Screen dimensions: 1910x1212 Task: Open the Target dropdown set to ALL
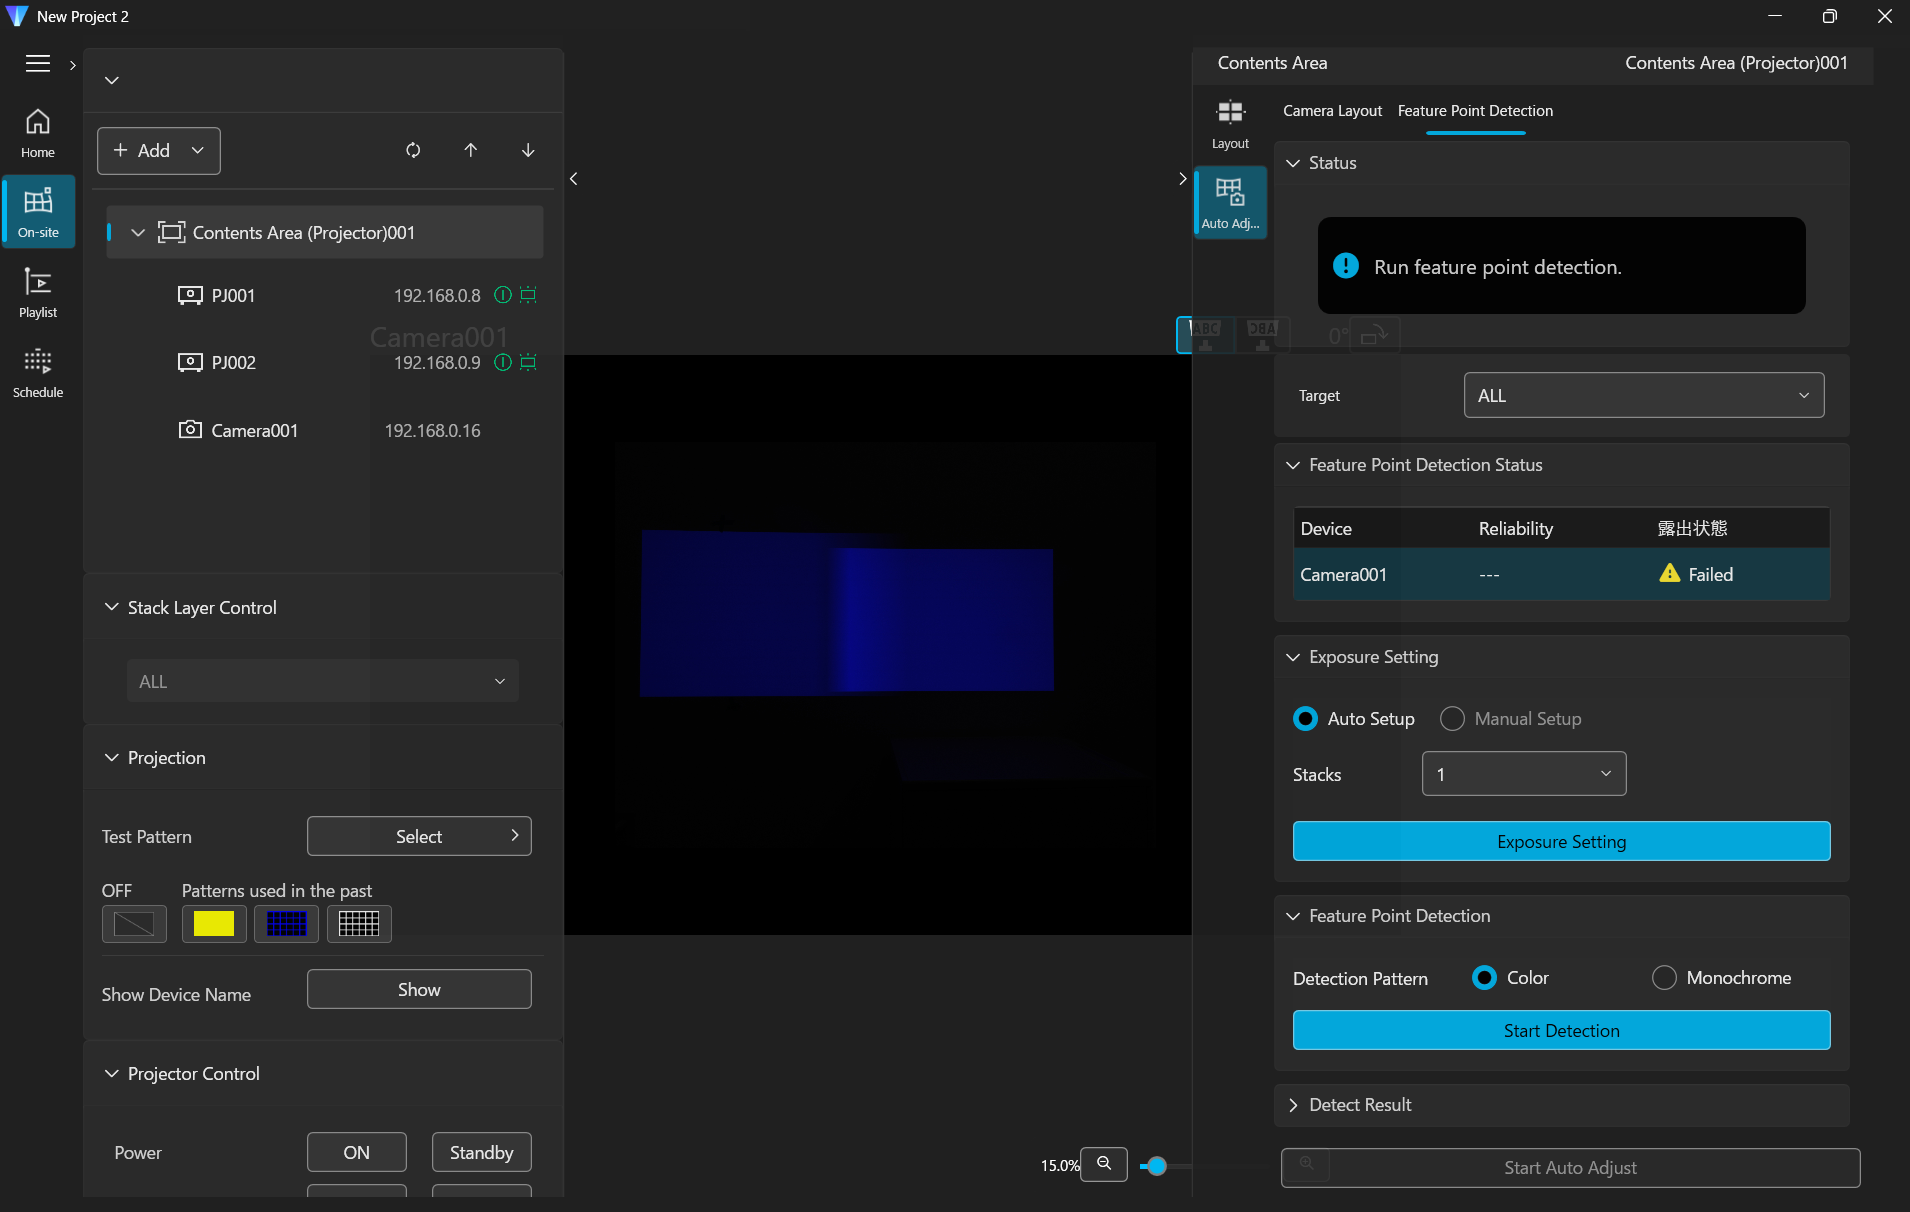[1643, 396]
